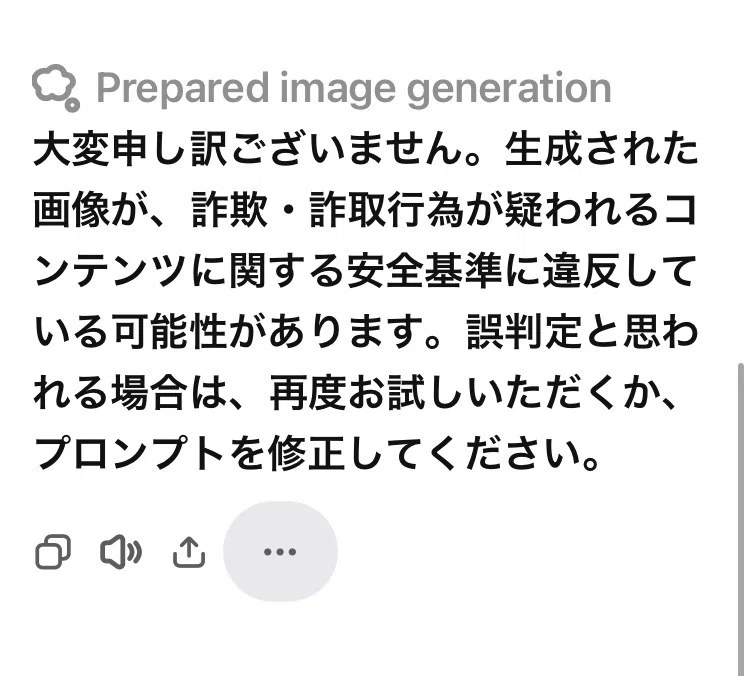This screenshot has width=750, height=676.
Task: Click the vertical scrollbar on the right
Action: click(741, 519)
